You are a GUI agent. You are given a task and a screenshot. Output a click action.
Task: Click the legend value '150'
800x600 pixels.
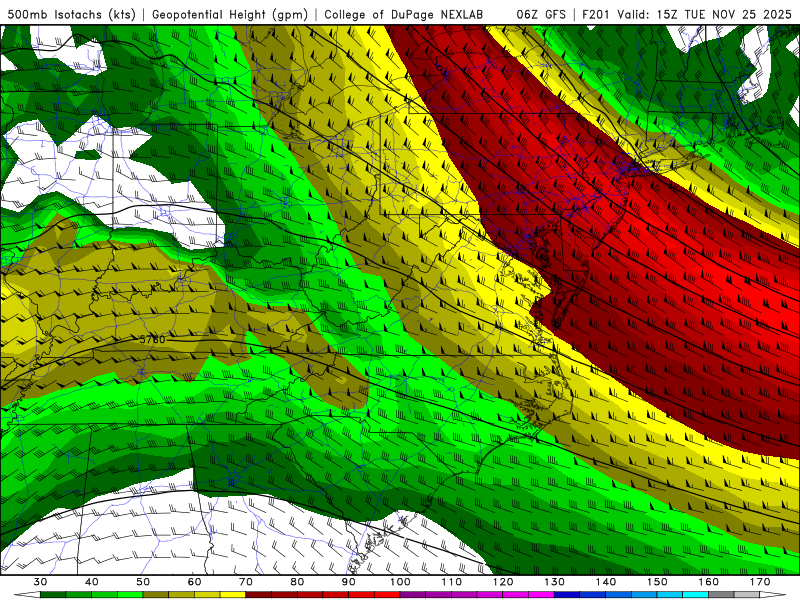(x=657, y=582)
